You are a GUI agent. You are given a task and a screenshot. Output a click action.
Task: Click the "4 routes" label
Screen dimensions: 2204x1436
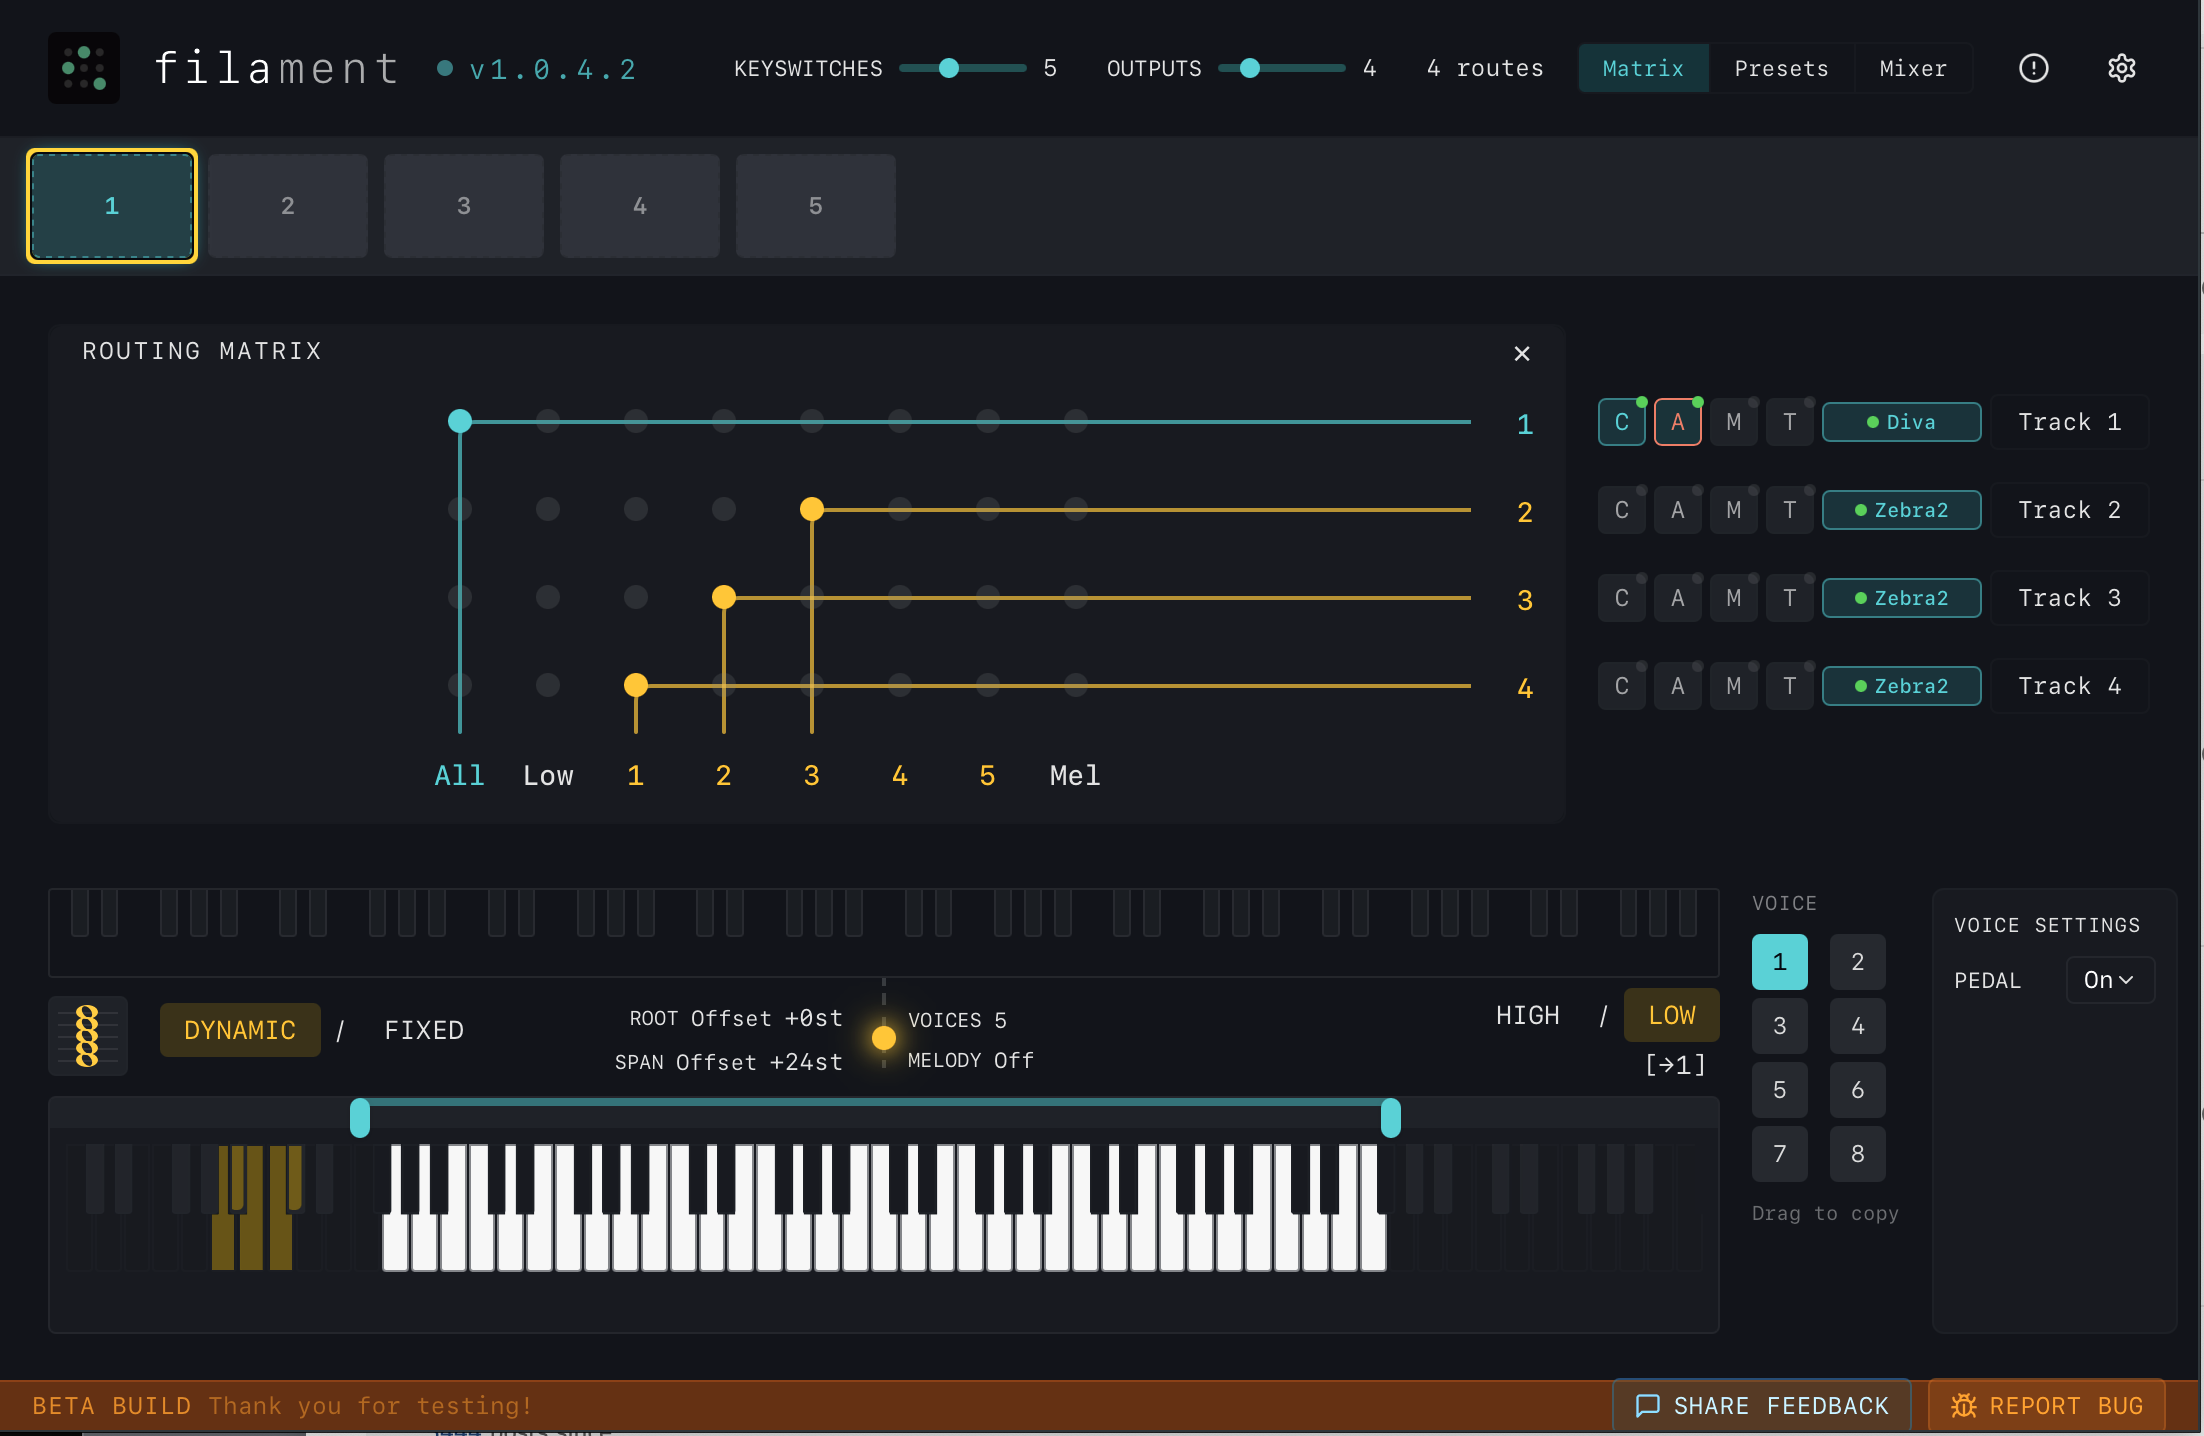(x=1484, y=68)
